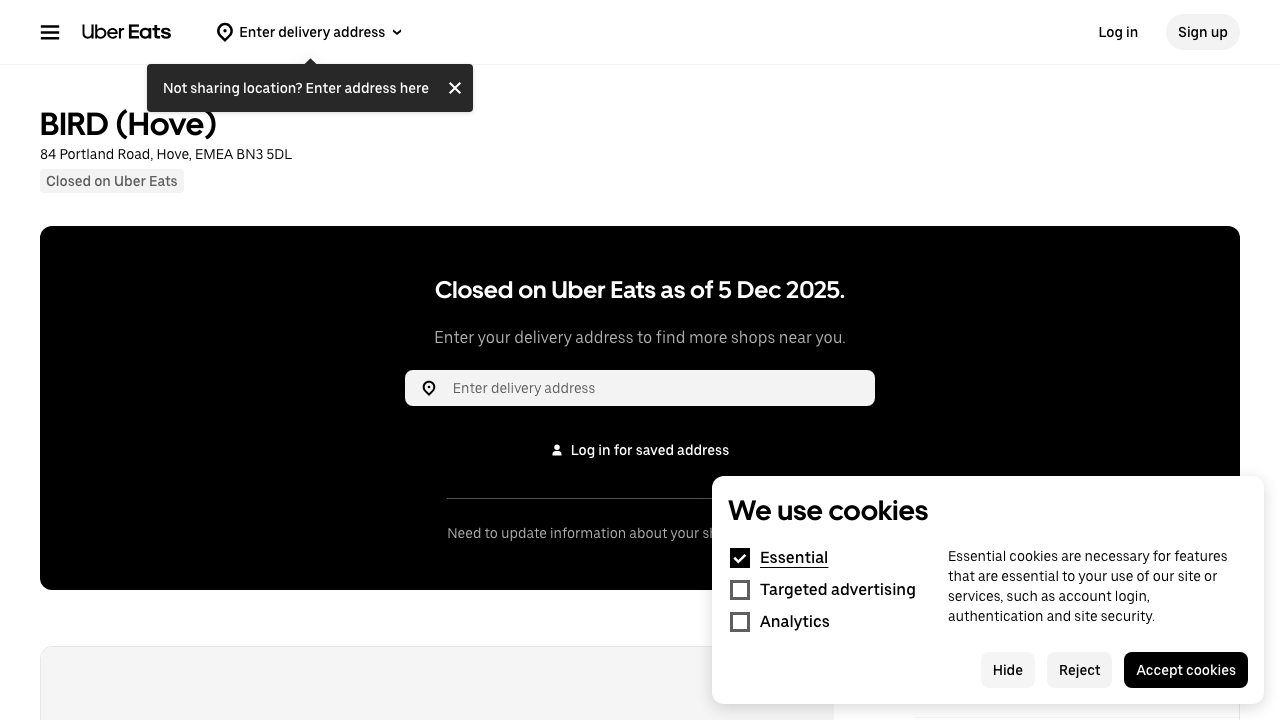1280x720 pixels.
Task: Click Log in in the header
Action: tap(1118, 32)
